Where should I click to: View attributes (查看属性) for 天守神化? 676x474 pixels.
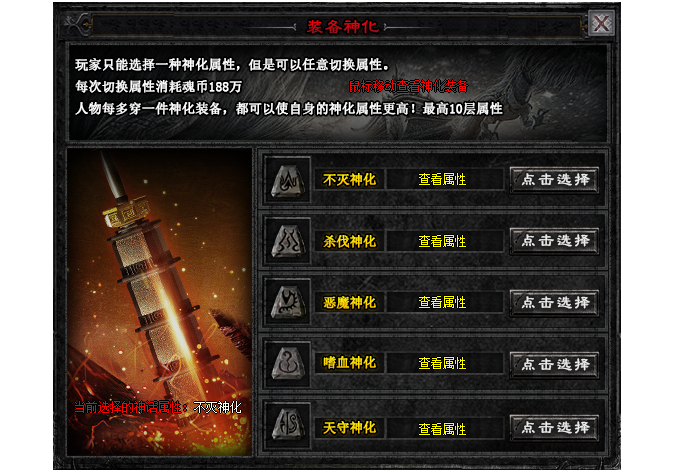[442, 429]
